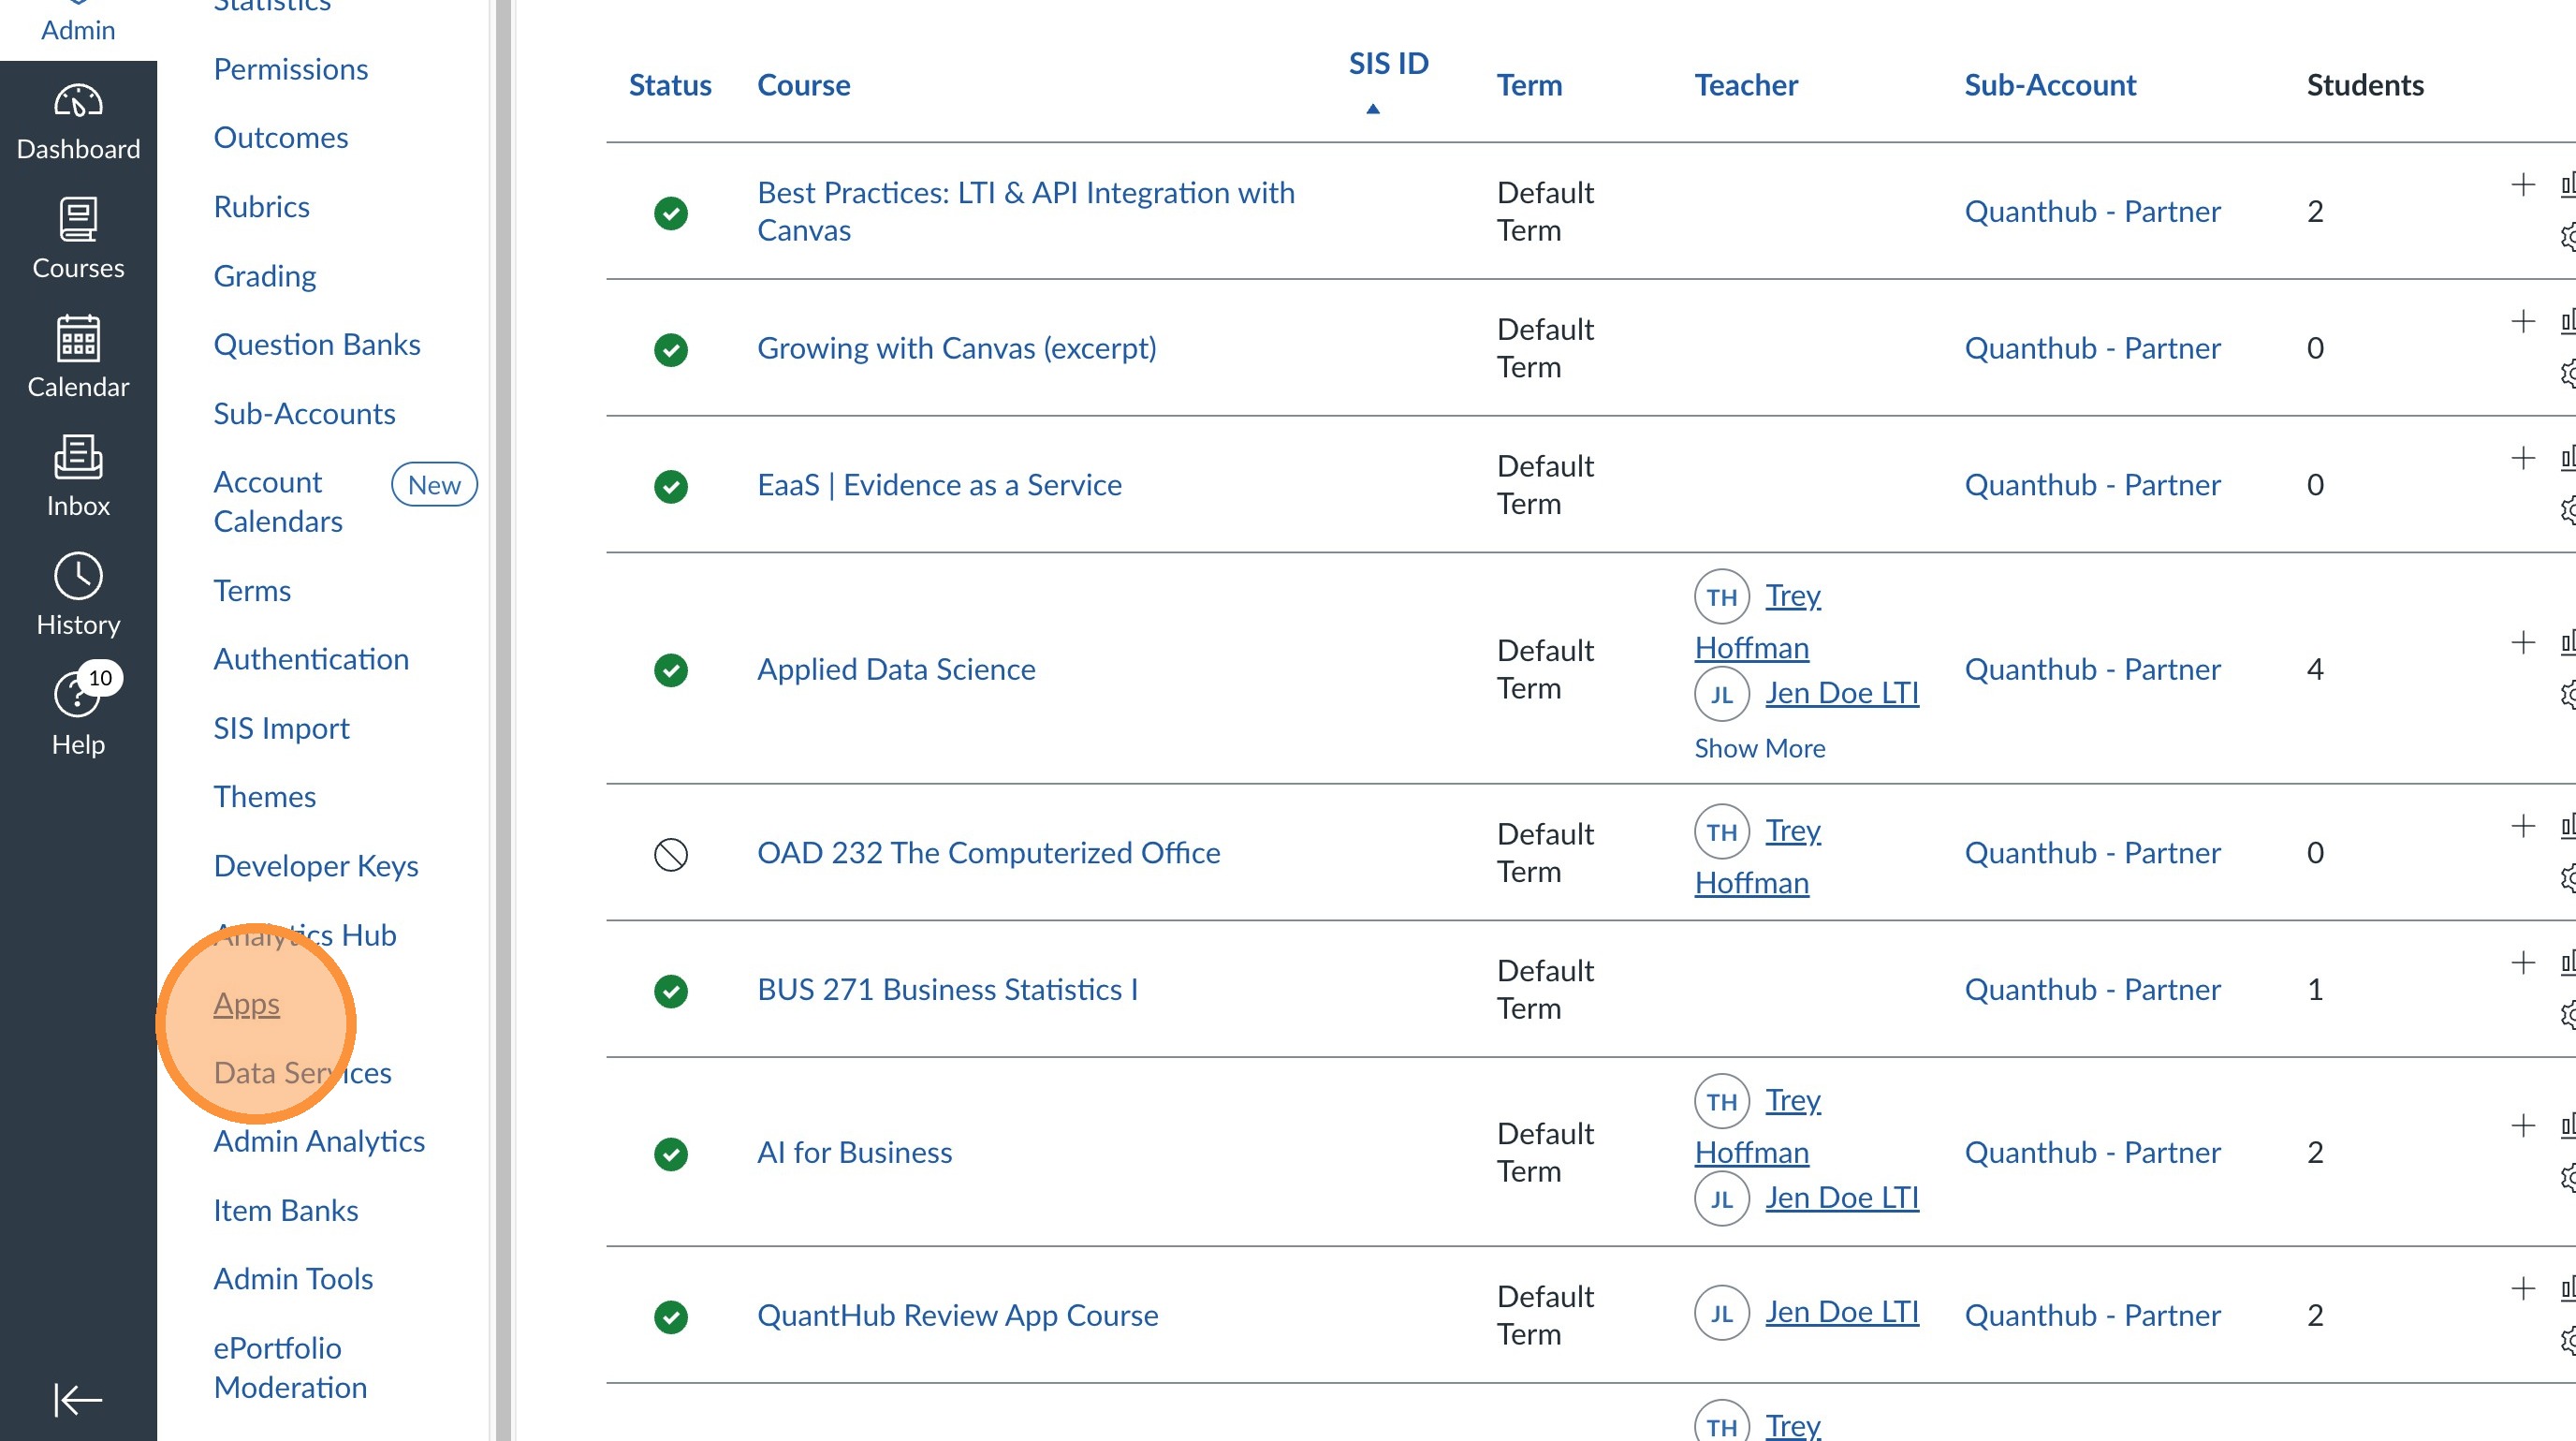This screenshot has width=2576, height=1441.
Task: Collapse global navigation with arrow icon
Action: [78, 1399]
